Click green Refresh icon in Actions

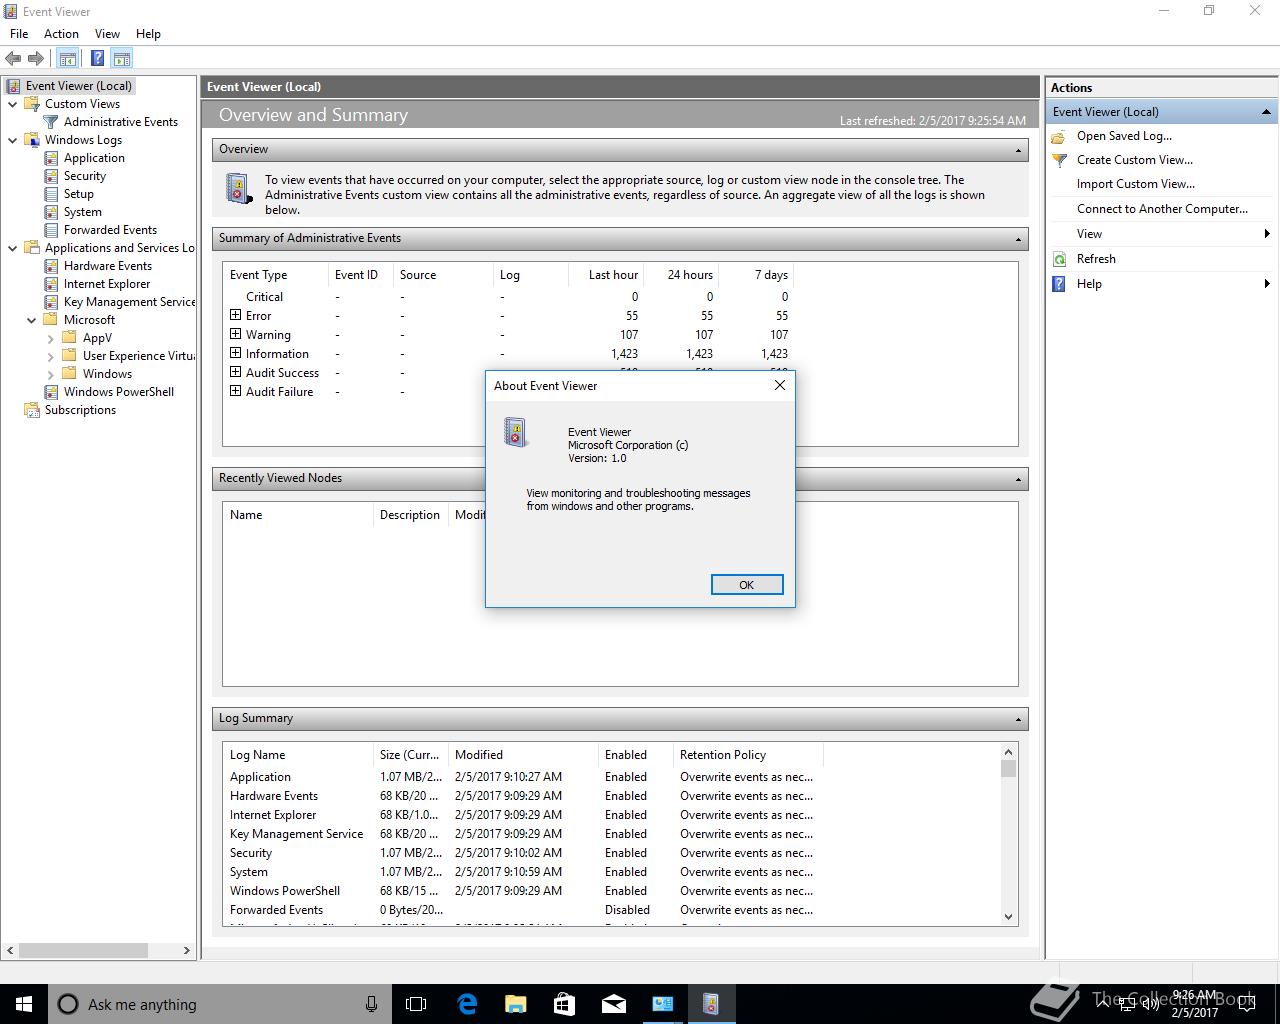[x=1059, y=259]
